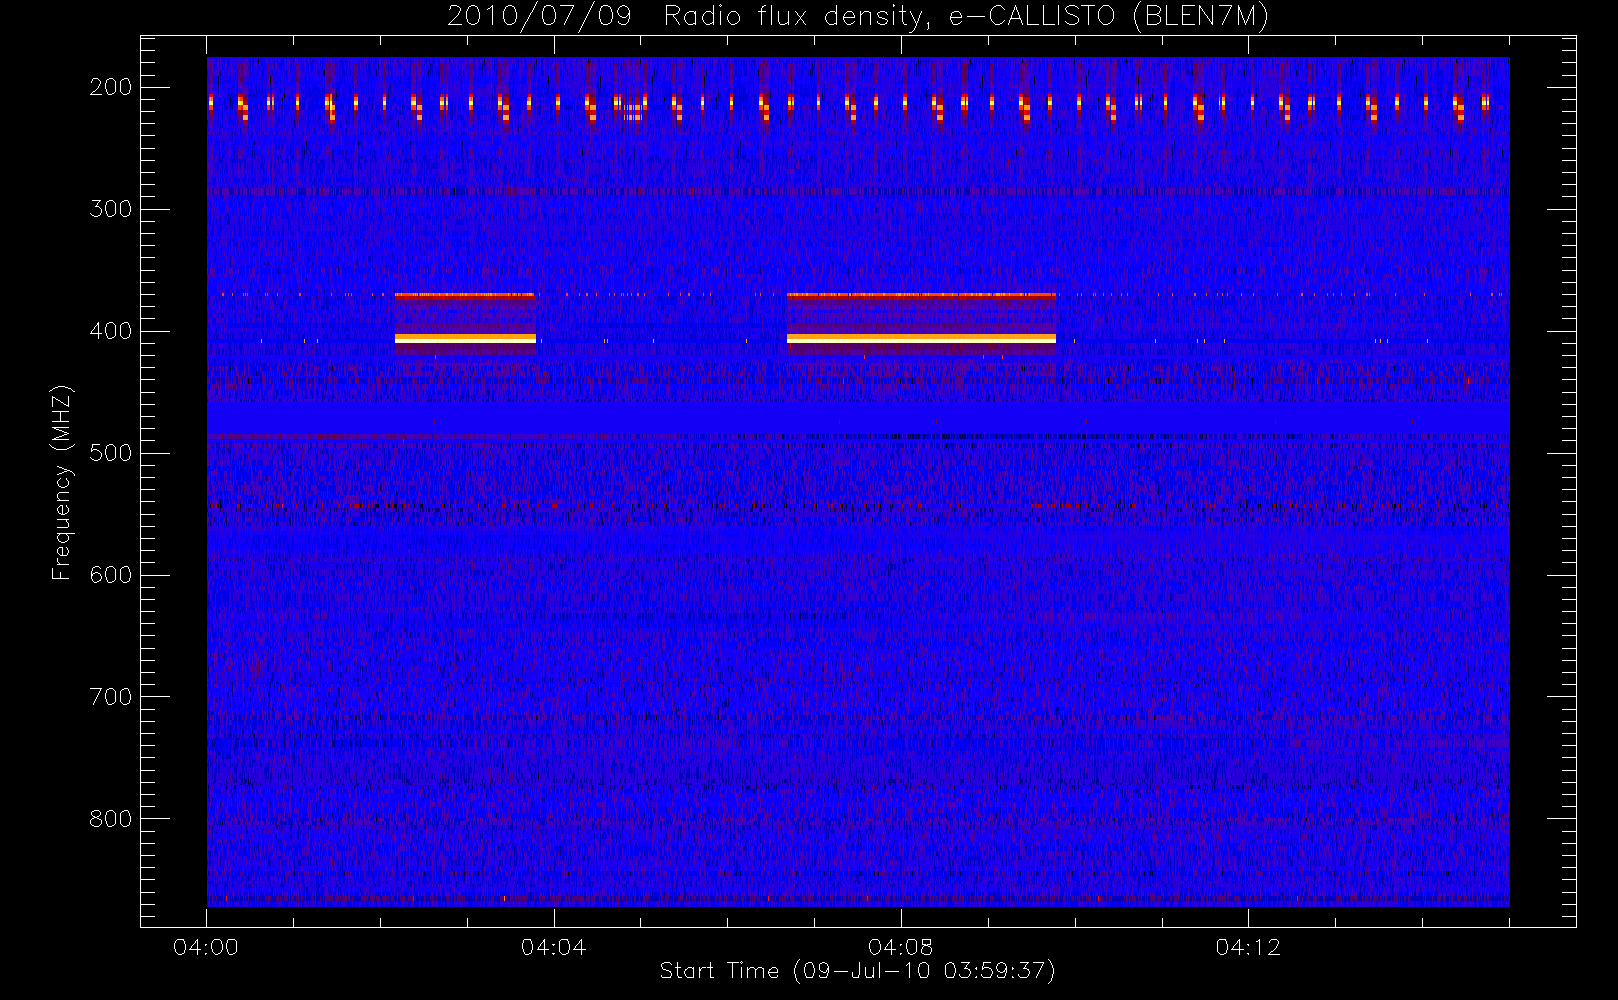Click the 04:12 time tick label
Screen dimensions: 1618x1000
pos(1248,947)
